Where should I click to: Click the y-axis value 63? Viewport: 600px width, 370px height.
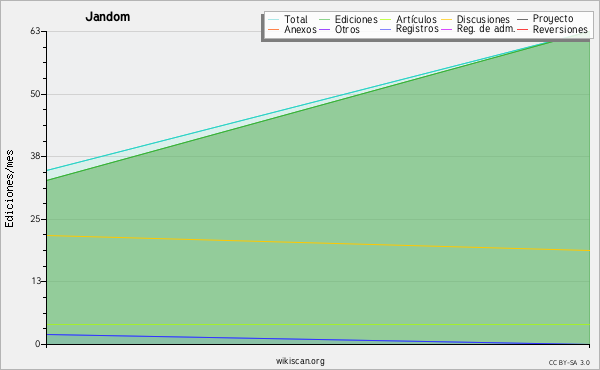coord(35,31)
